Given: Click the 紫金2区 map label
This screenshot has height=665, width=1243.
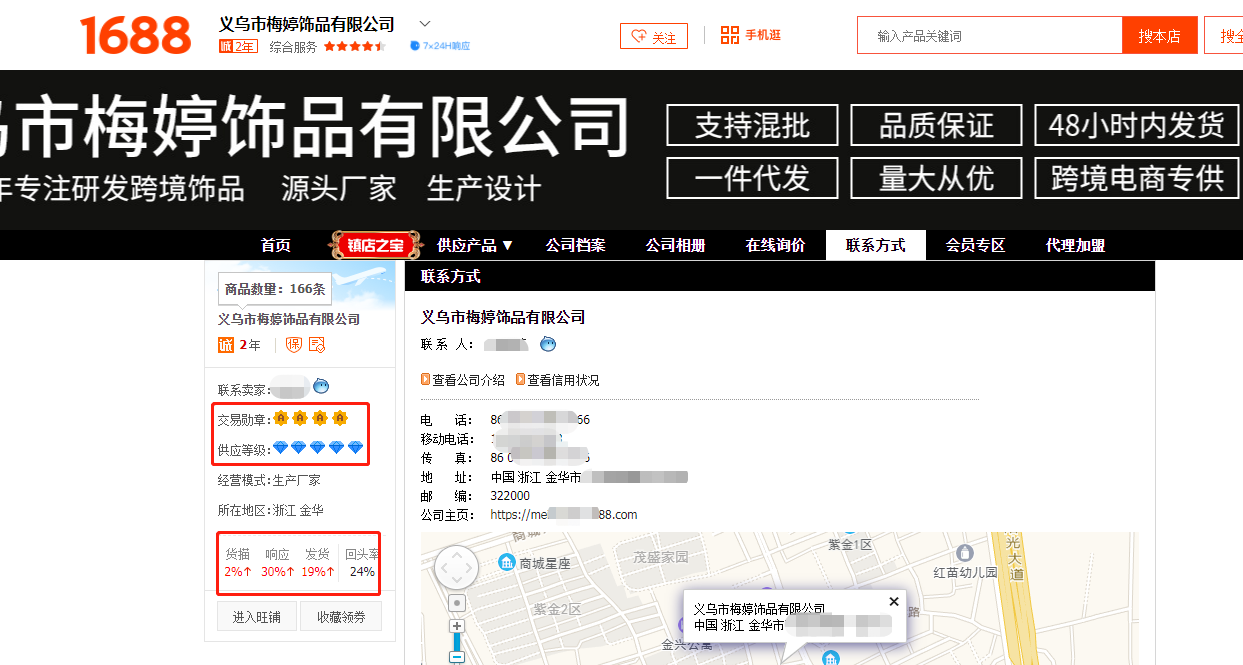Looking at the screenshot, I should [x=557, y=608].
